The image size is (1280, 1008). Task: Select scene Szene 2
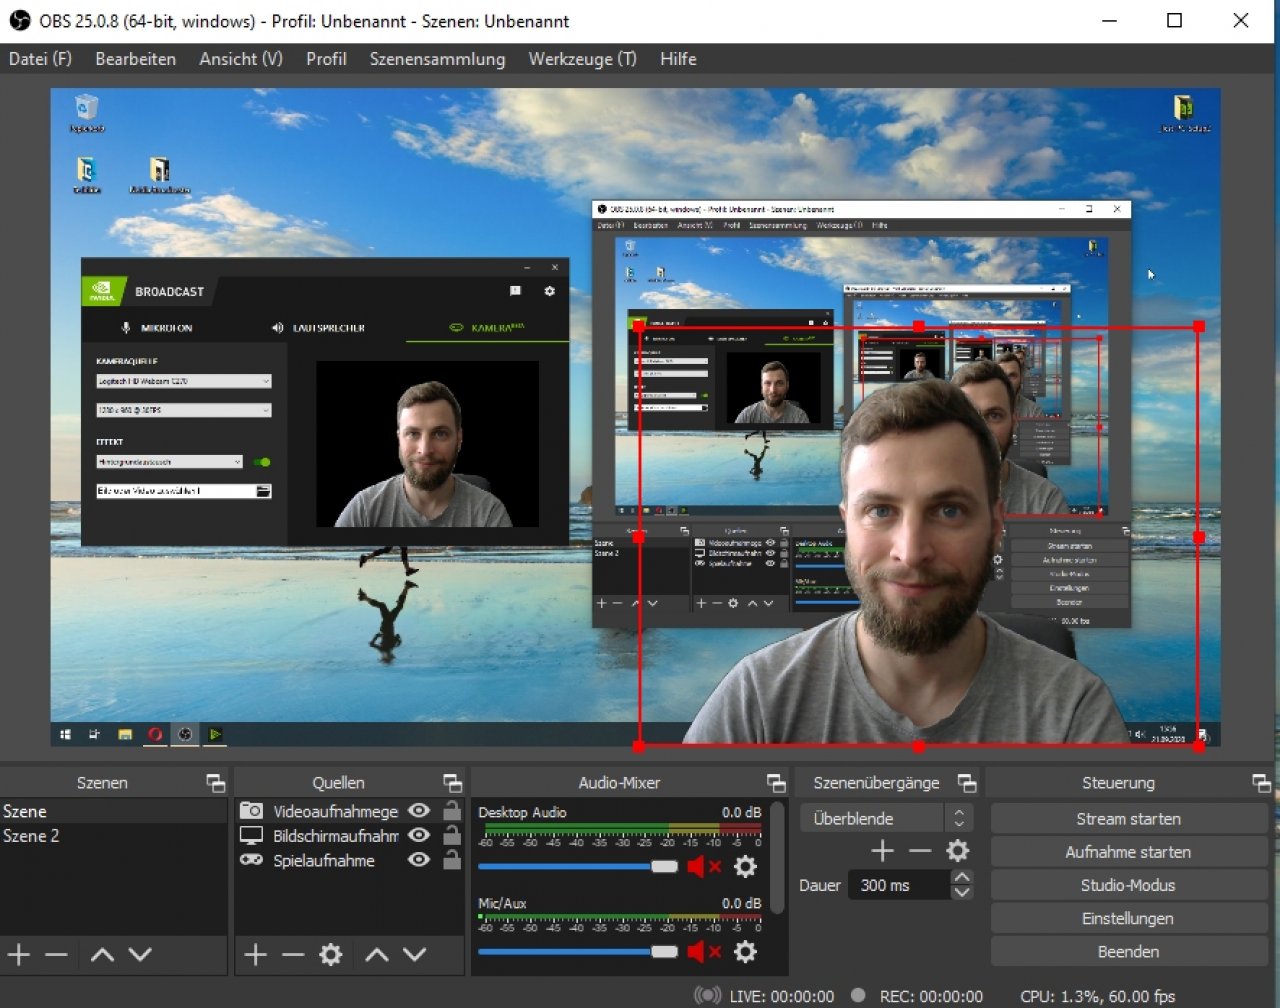[113, 836]
